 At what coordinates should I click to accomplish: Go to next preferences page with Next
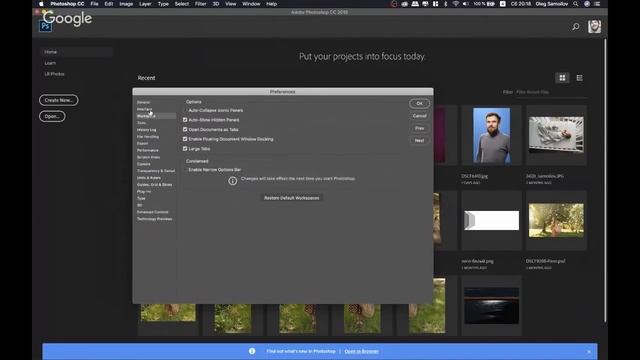[x=419, y=140]
